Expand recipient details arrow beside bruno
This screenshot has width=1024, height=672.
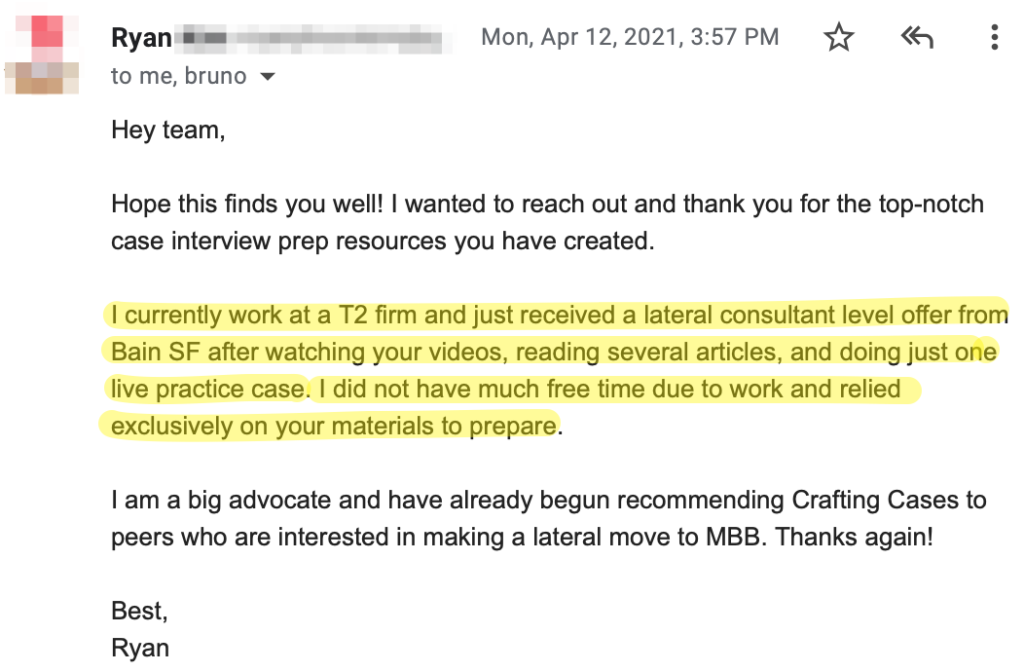coord(267,76)
